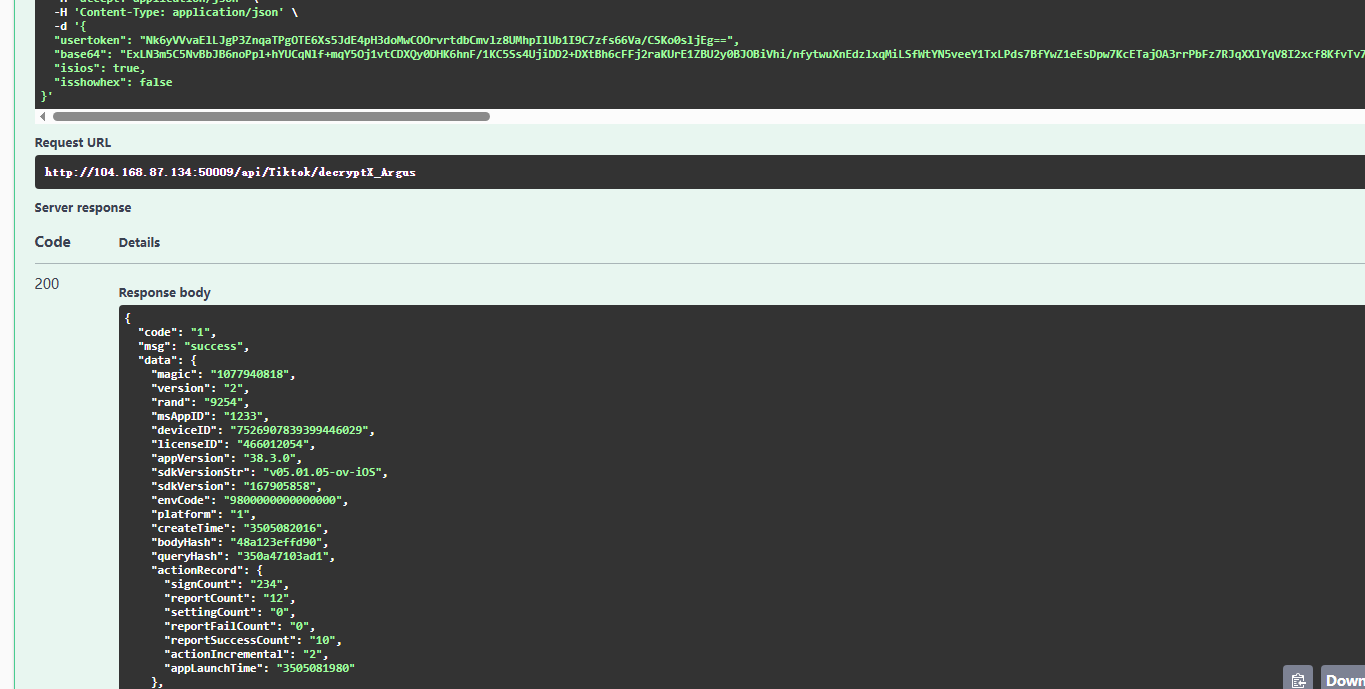Click the isshowhex false line
This screenshot has height=689, width=1365.
tap(112, 82)
